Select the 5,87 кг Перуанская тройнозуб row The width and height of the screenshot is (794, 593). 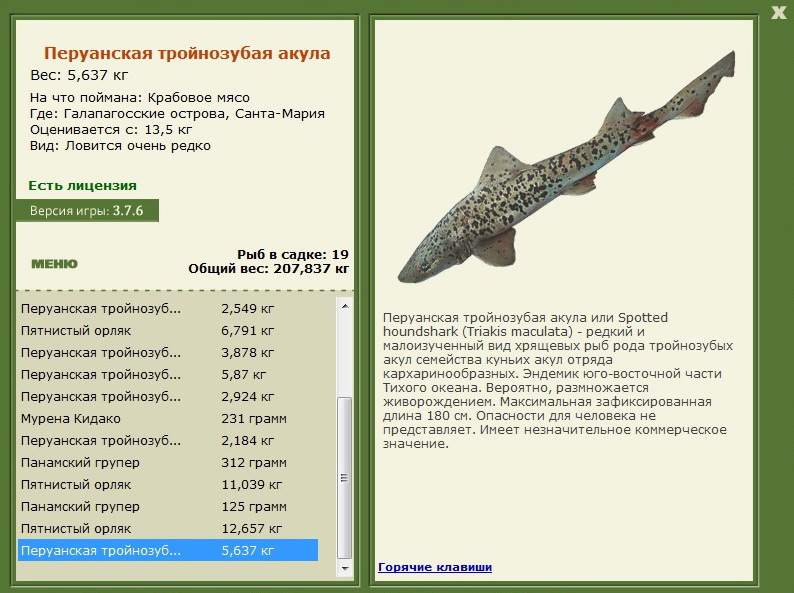168,375
